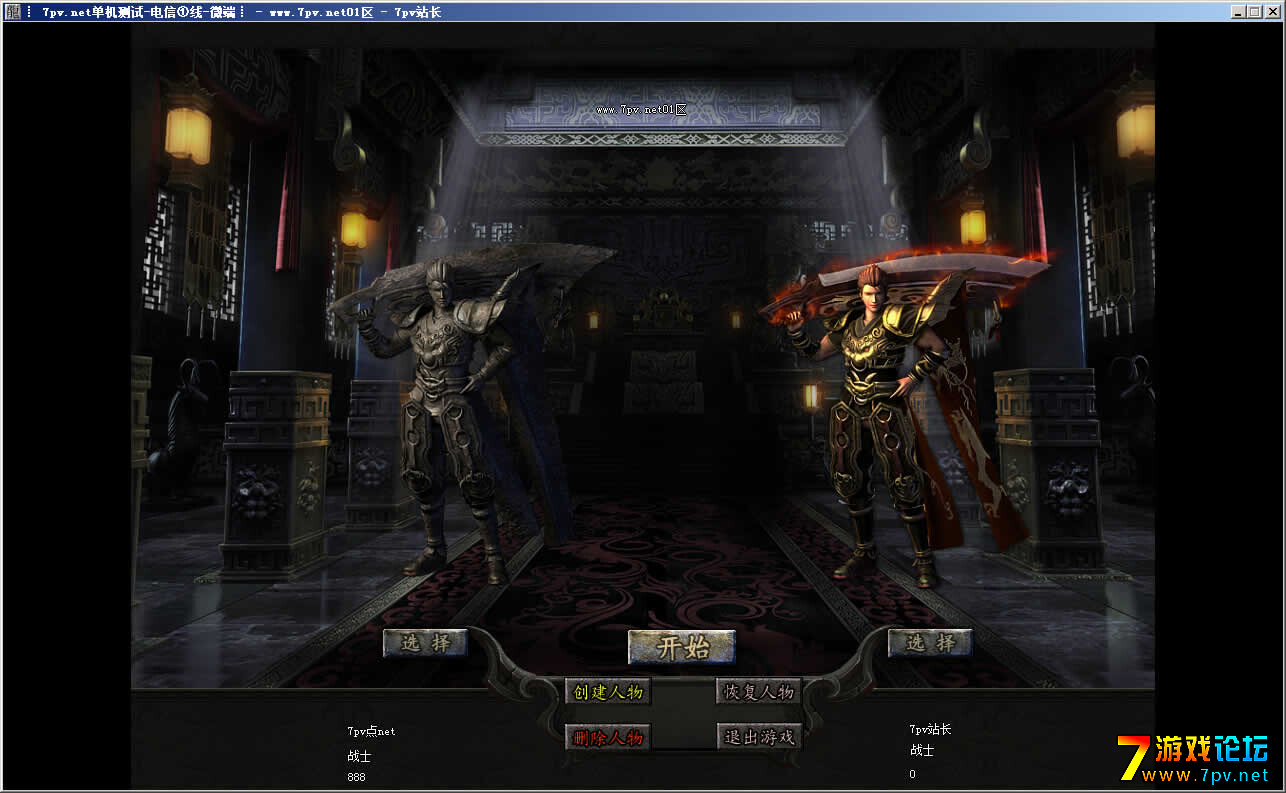This screenshot has width=1286, height=793.
Task: Click 战士 class label under 7pv站长
Action: [921, 750]
